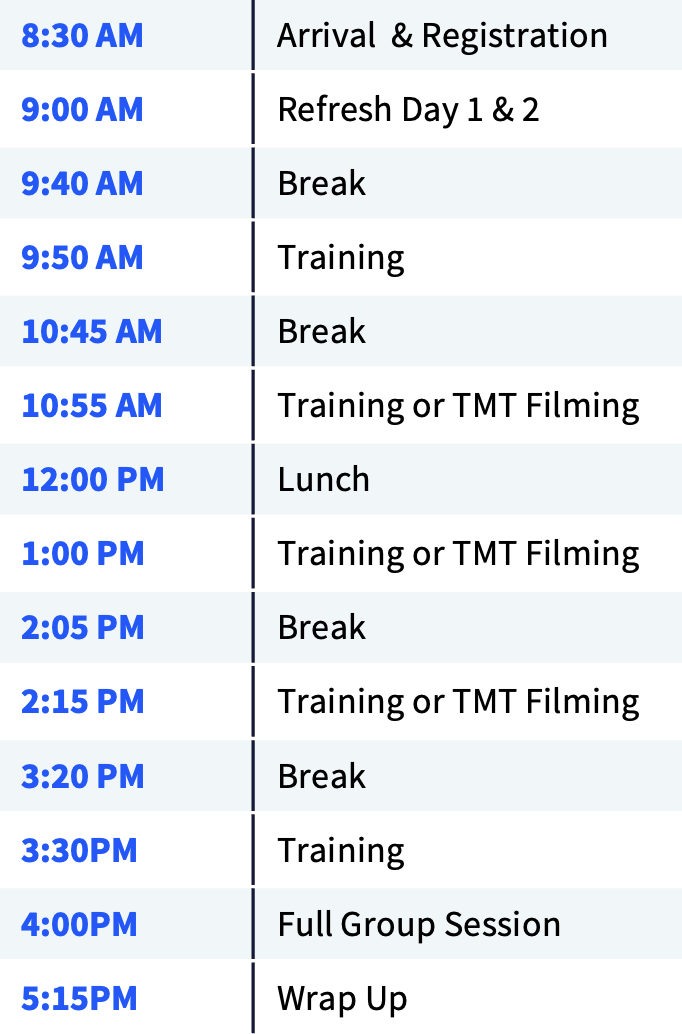682x1034 pixels.
Task: Select the Arrival & Registration entry
Action: (x=442, y=36)
